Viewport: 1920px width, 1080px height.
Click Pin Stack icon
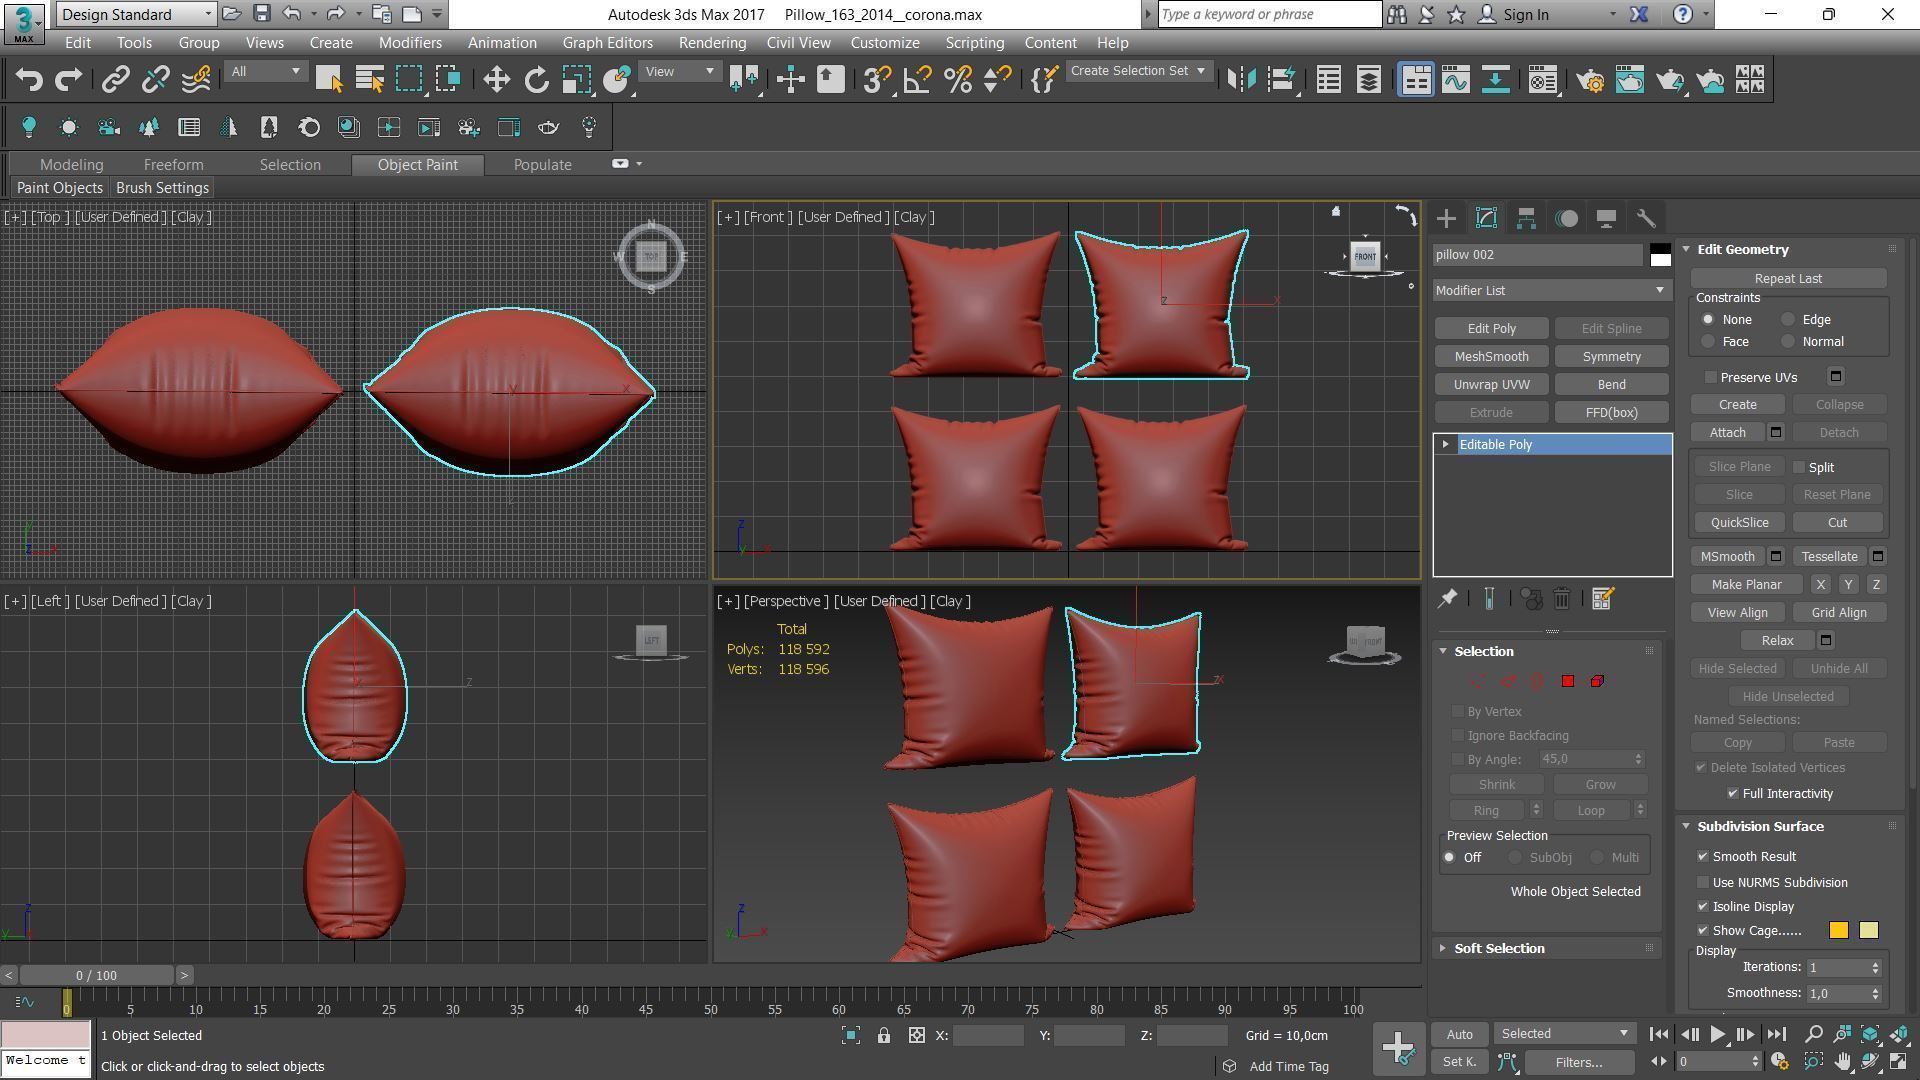[1447, 599]
